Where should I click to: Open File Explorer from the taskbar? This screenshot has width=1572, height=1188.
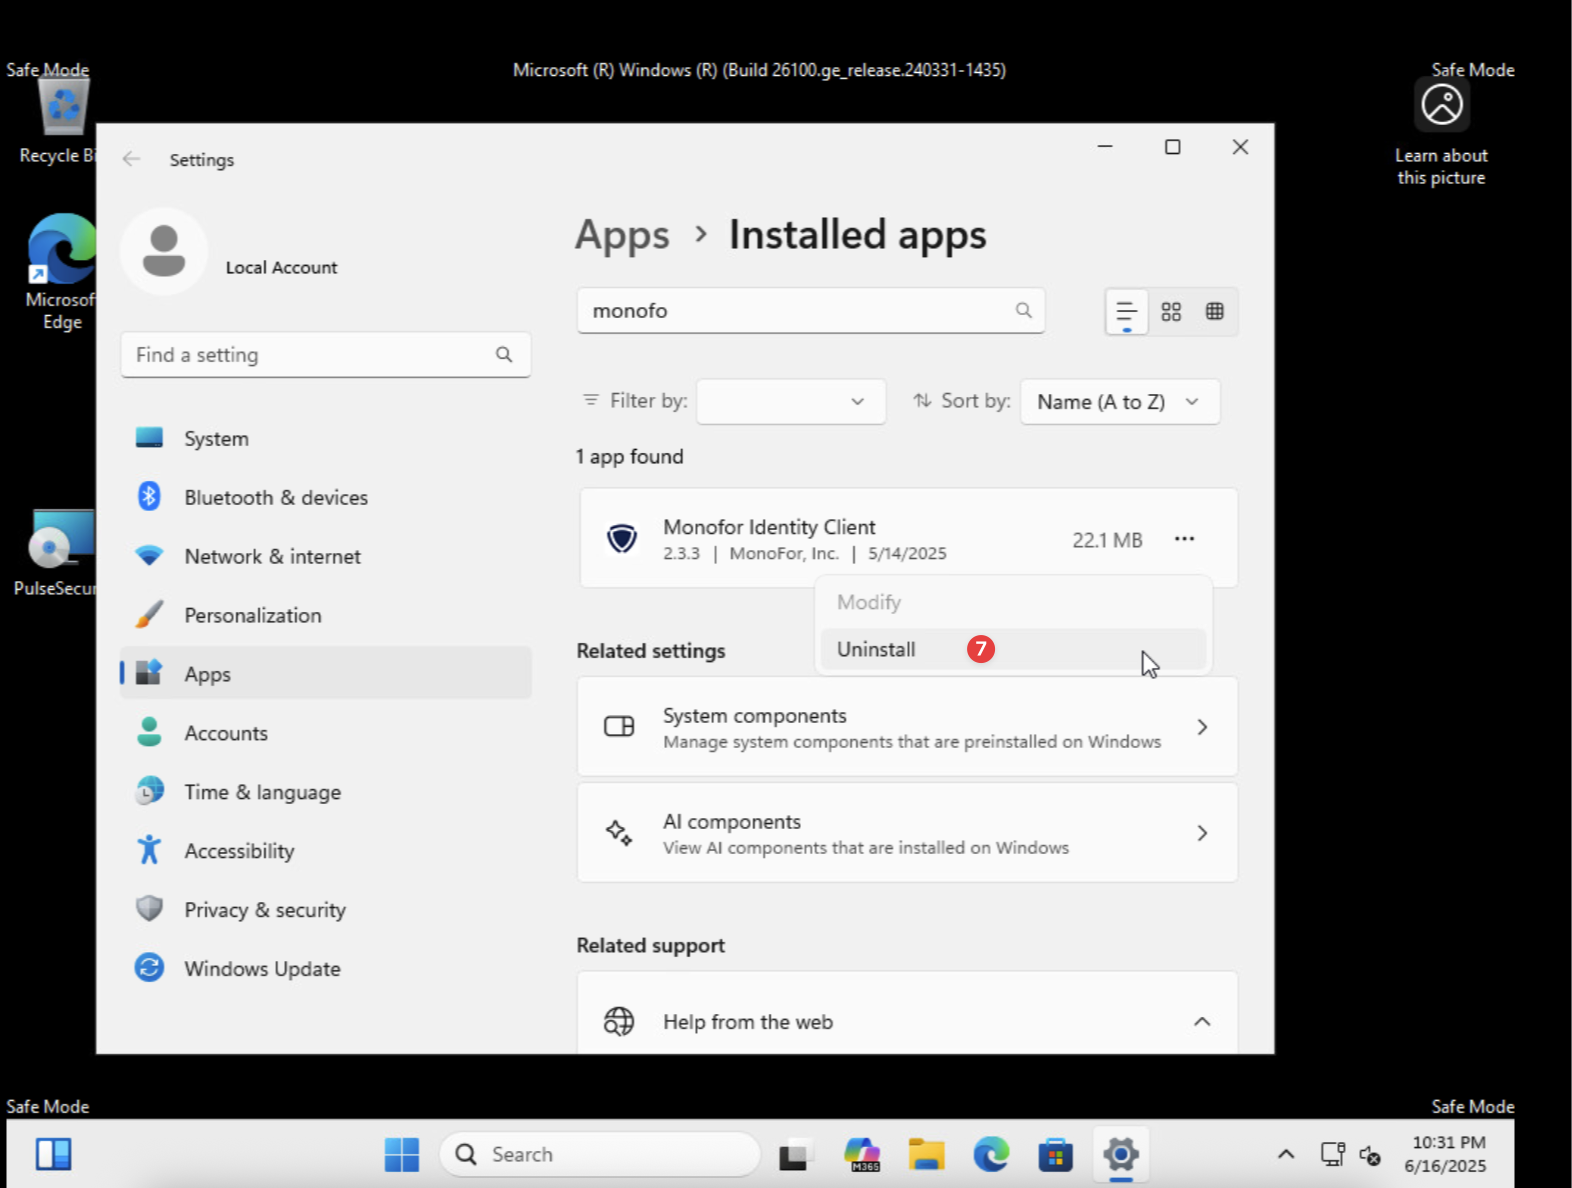(x=926, y=1155)
